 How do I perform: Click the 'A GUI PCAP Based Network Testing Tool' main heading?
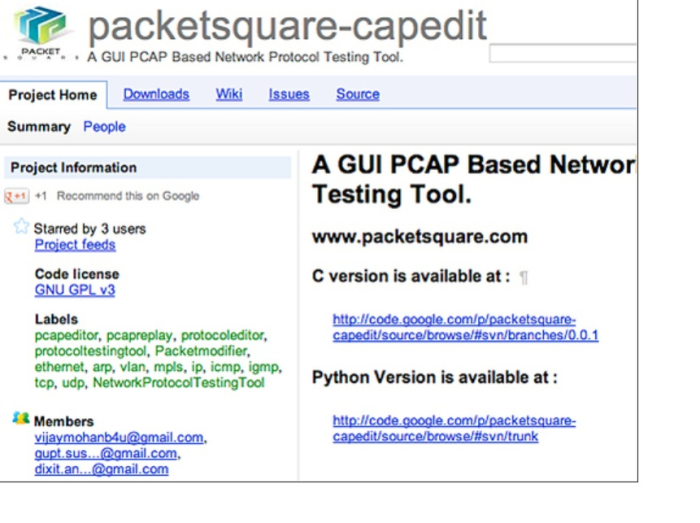[x=474, y=179]
